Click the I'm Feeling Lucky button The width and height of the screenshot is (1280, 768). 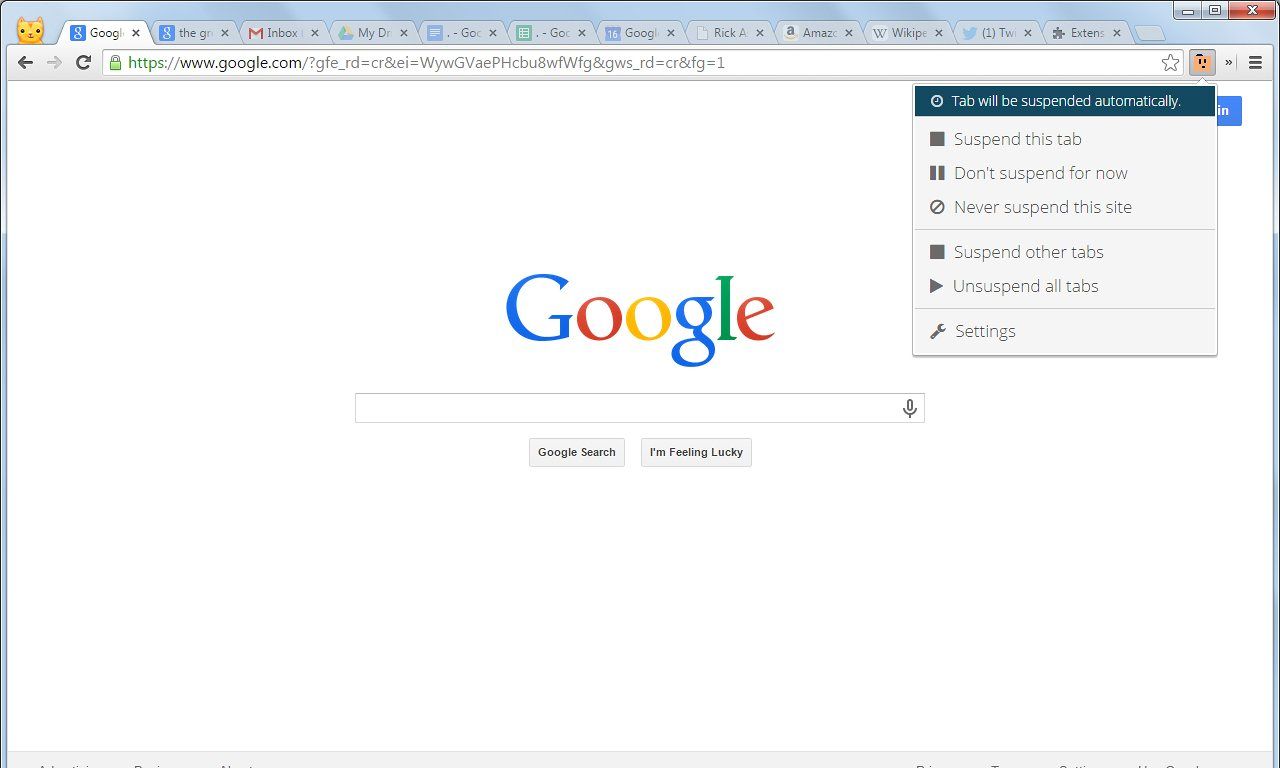(x=696, y=452)
